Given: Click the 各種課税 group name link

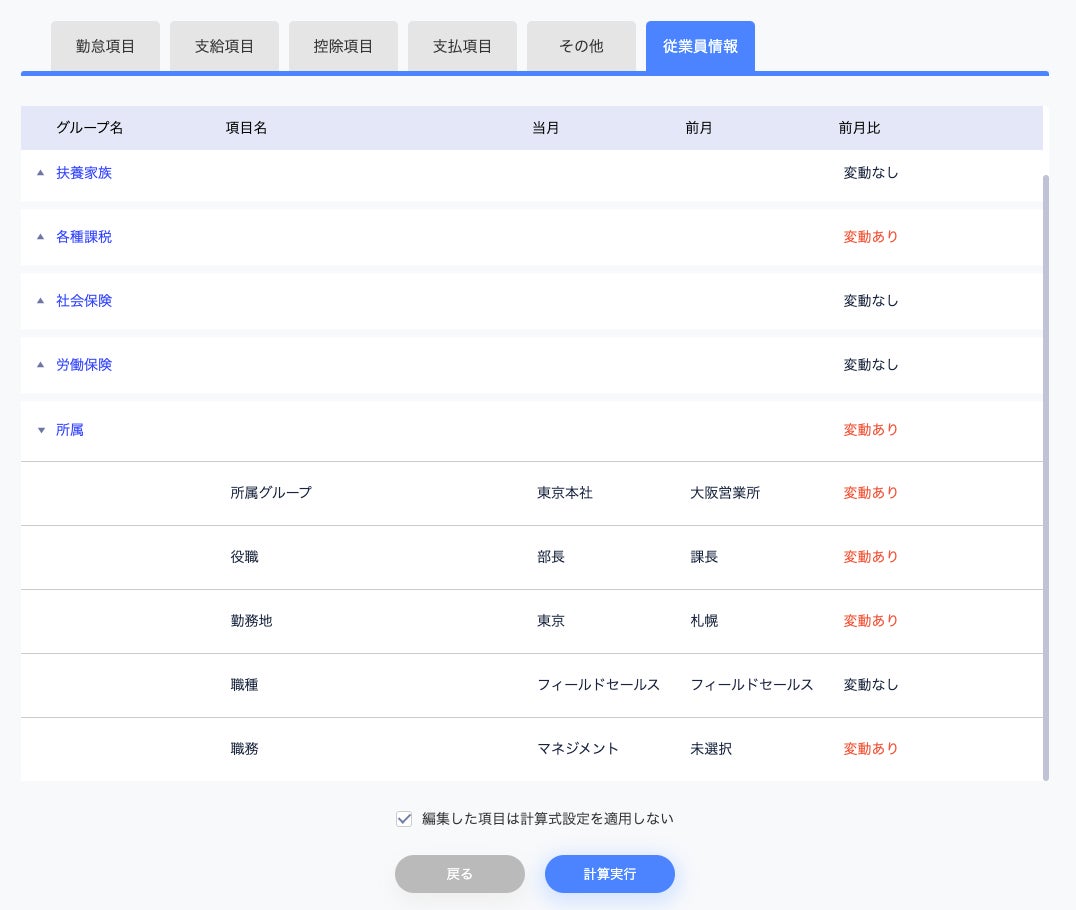Looking at the screenshot, I should (x=84, y=237).
